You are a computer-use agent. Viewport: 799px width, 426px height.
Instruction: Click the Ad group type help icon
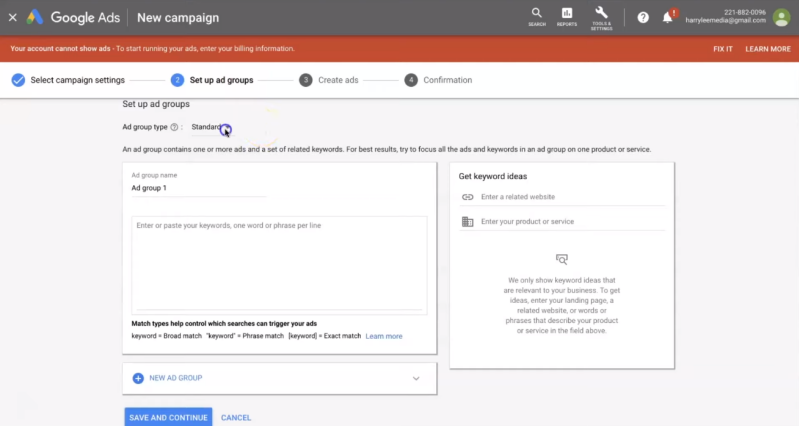coord(174,127)
